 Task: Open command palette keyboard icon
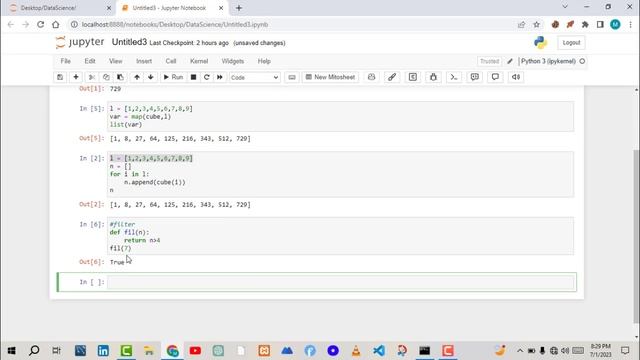coord(292,77)
